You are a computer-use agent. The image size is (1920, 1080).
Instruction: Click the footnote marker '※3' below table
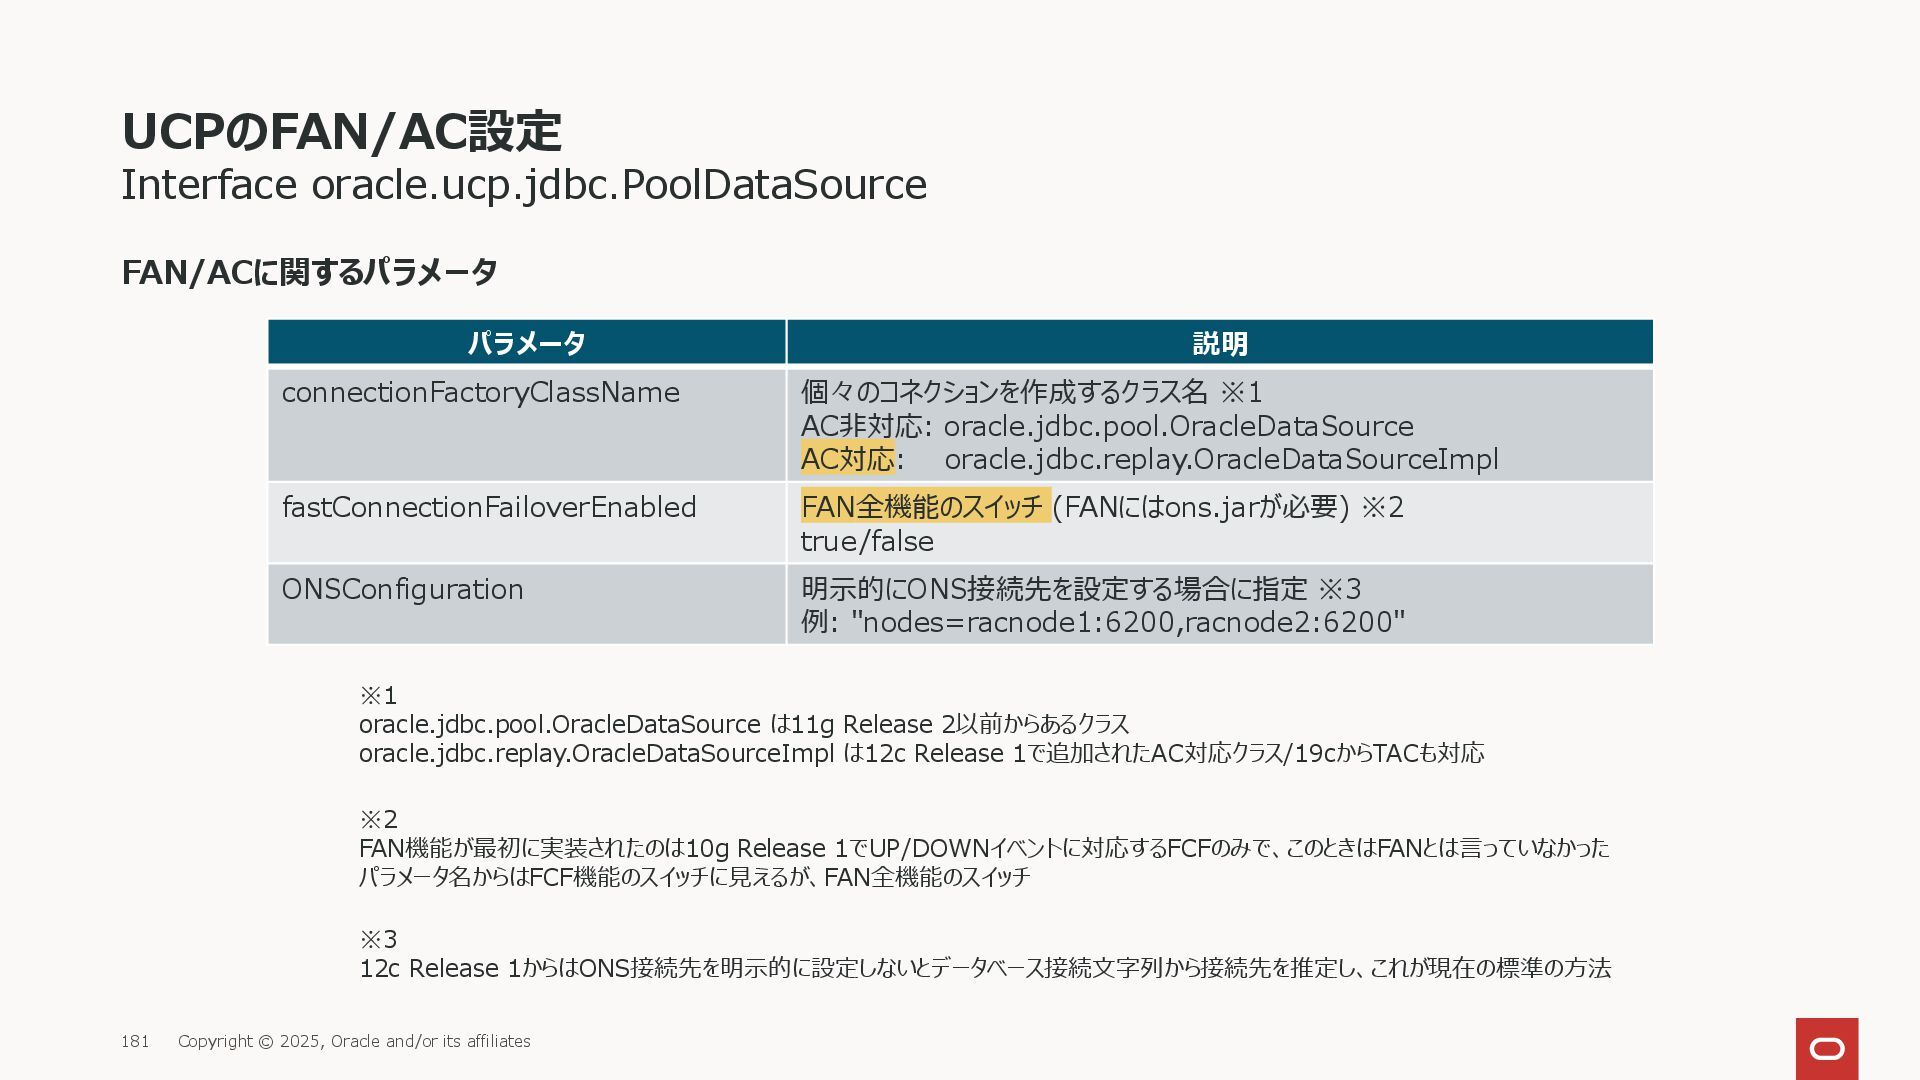pos(378,940)
